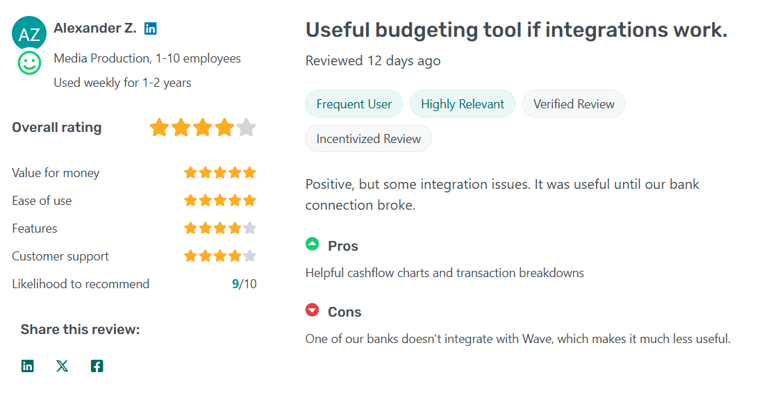Click the overall rating stars
This screenshot has width=773, height=400.
coord(203,128)
